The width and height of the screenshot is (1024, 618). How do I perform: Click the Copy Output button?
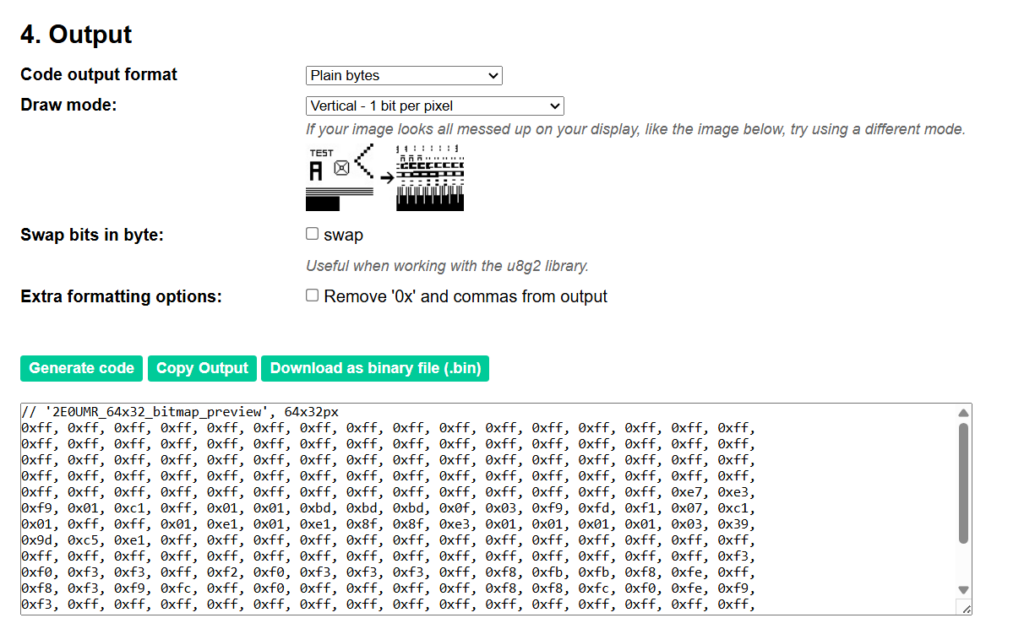pyautogui.click(x=202, y=368)
